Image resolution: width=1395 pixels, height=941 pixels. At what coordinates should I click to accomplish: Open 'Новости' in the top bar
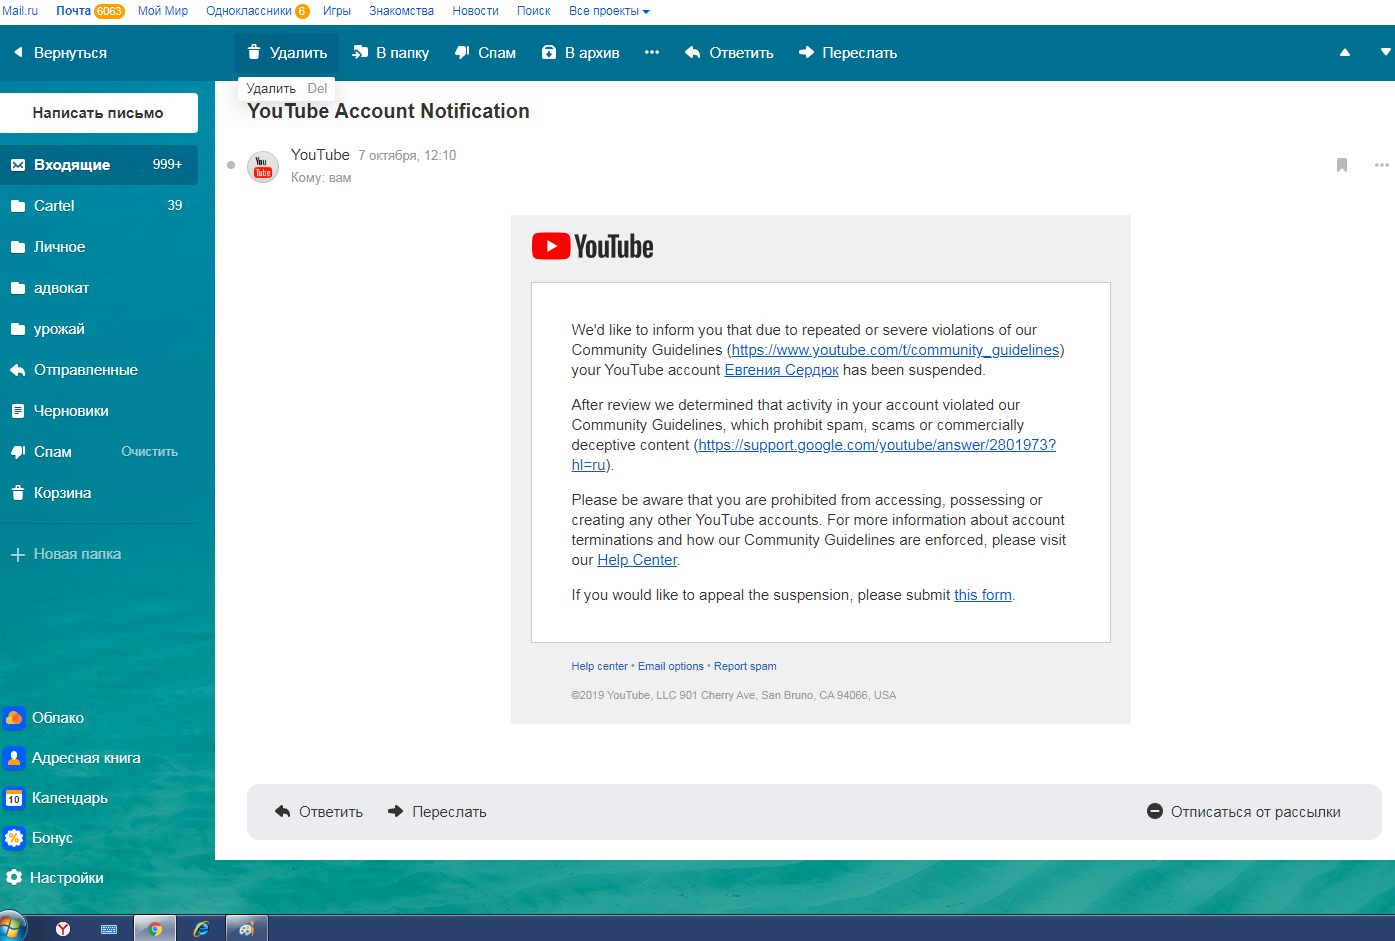tap(475, 11)
